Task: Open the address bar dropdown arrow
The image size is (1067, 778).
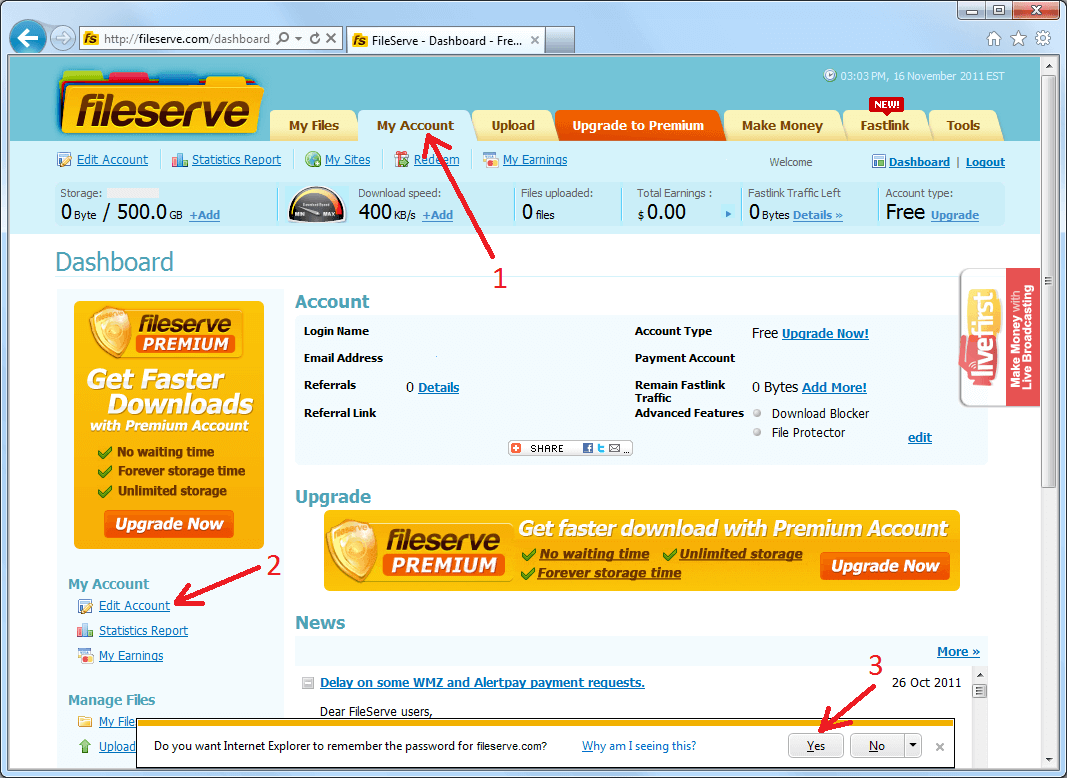Action: click(x=299, y=39)
